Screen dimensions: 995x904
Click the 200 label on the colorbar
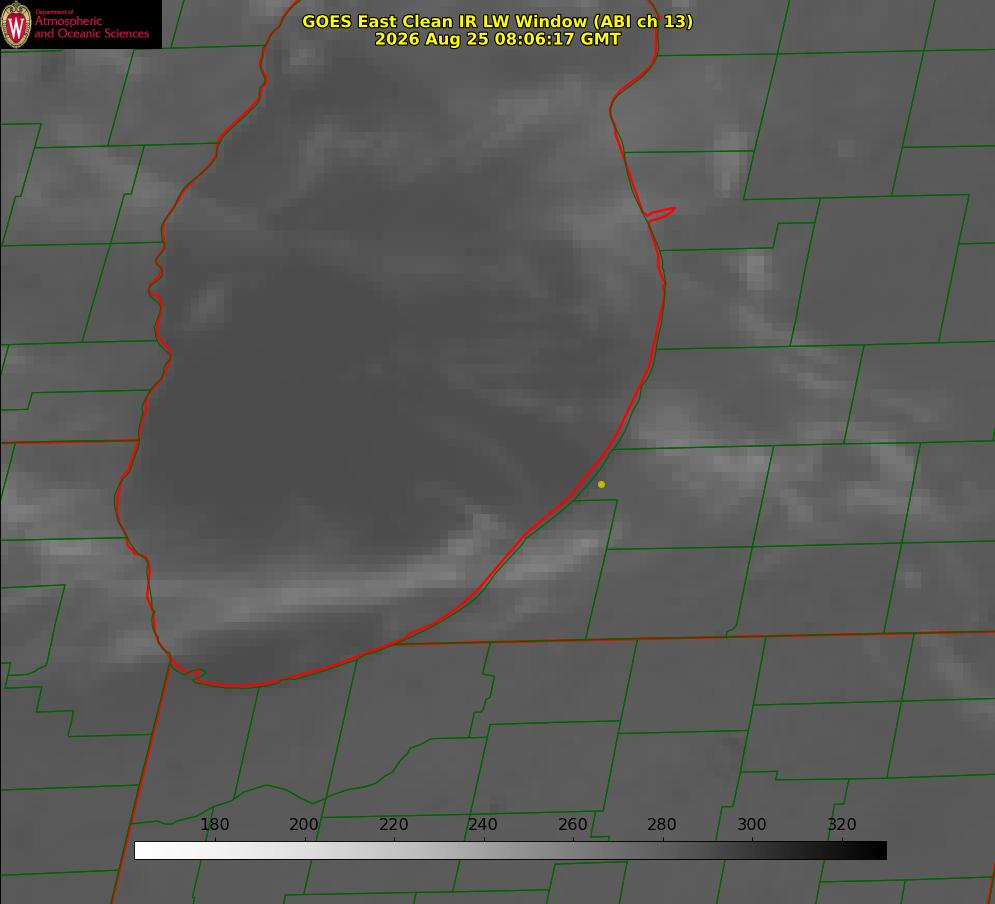point(304,824)
